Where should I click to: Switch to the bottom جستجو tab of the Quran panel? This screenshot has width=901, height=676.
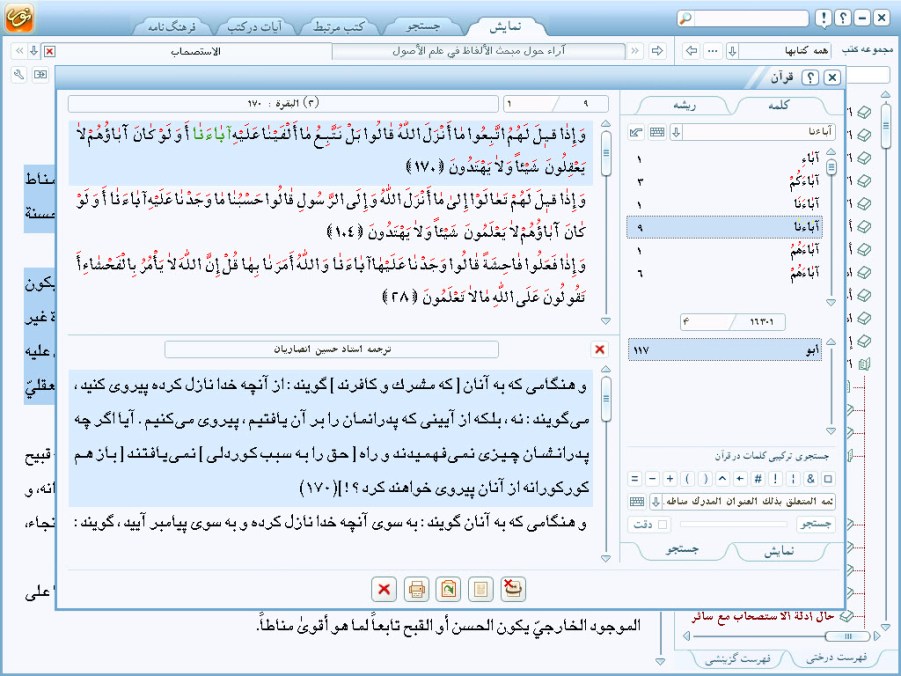(x=683, y=550)
